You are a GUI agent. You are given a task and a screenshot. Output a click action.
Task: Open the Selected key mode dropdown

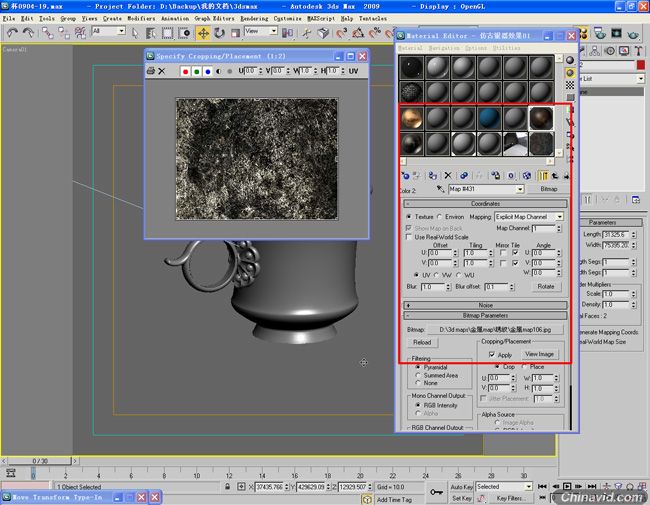tap(529, 486)
